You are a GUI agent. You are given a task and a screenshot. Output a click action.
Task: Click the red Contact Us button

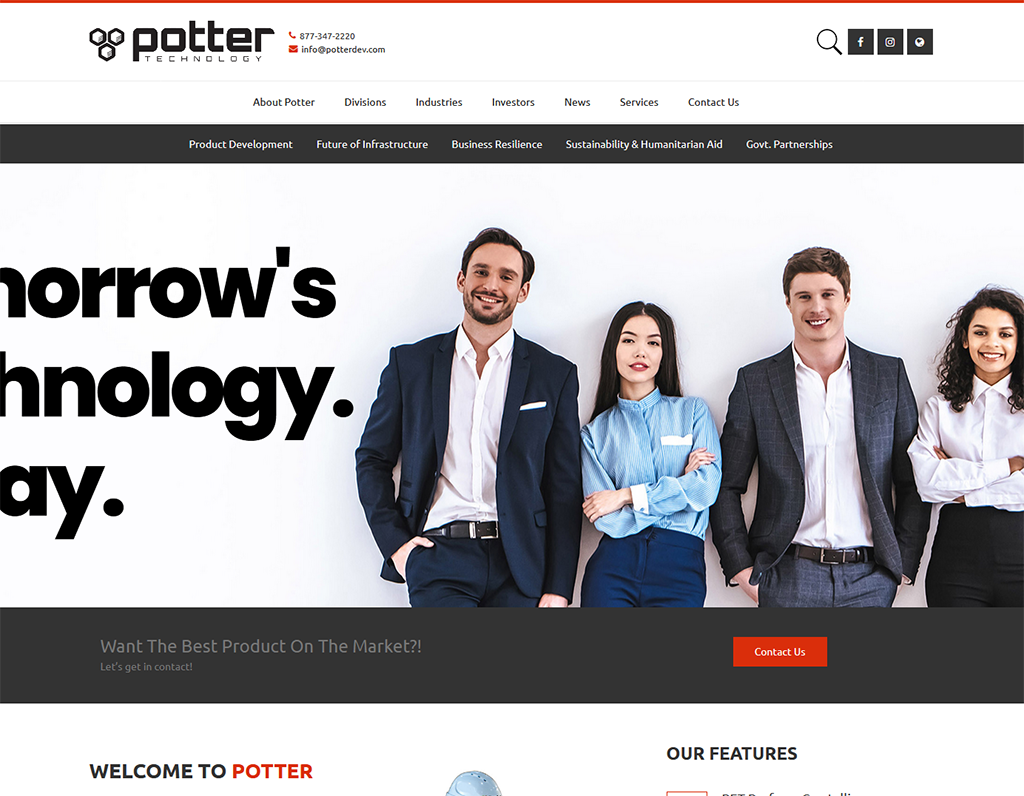[780, 652]
